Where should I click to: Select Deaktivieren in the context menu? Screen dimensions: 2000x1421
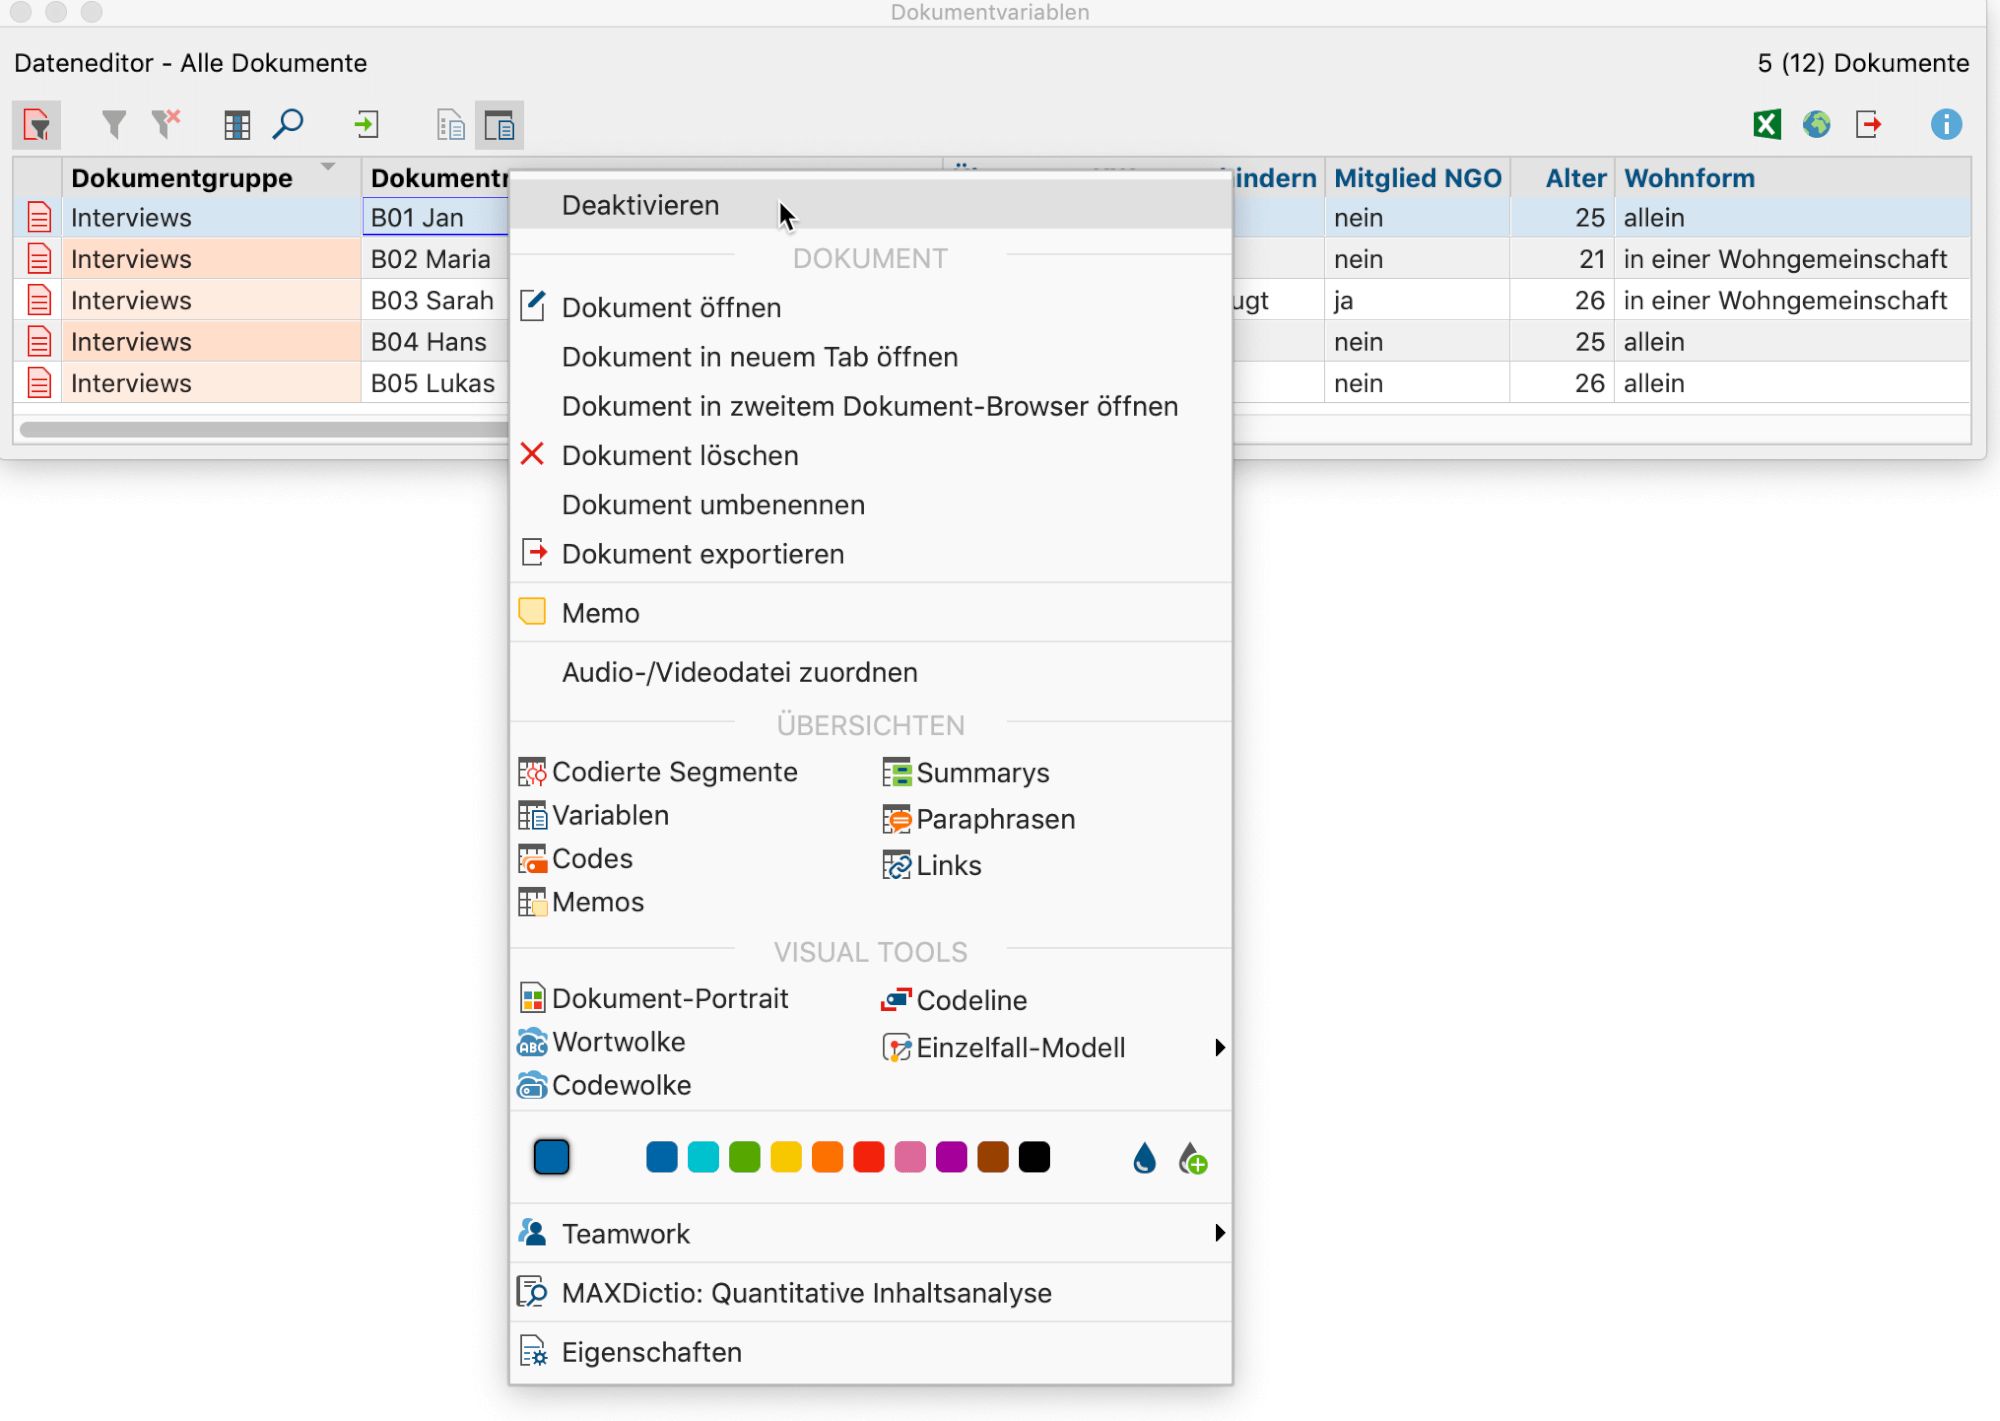click(870, 205)
